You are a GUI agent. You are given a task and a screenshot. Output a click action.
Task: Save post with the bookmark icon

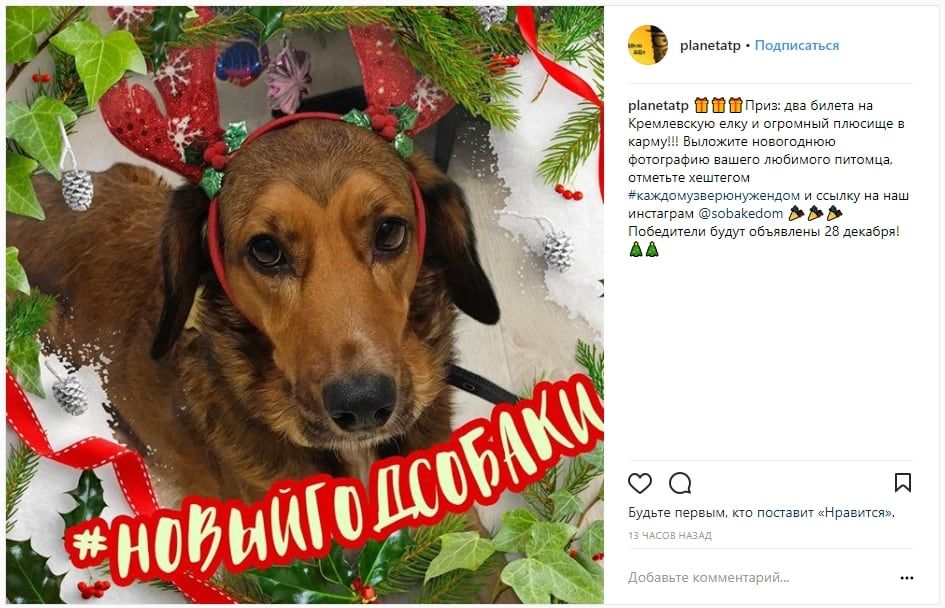pos(902,483)
